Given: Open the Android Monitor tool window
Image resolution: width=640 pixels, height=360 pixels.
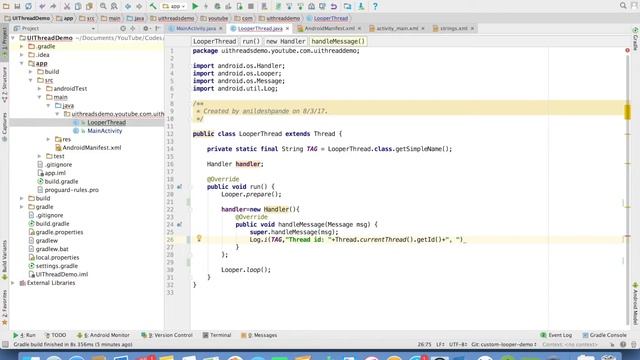Looking at the screenshot, I should point(103,335).
